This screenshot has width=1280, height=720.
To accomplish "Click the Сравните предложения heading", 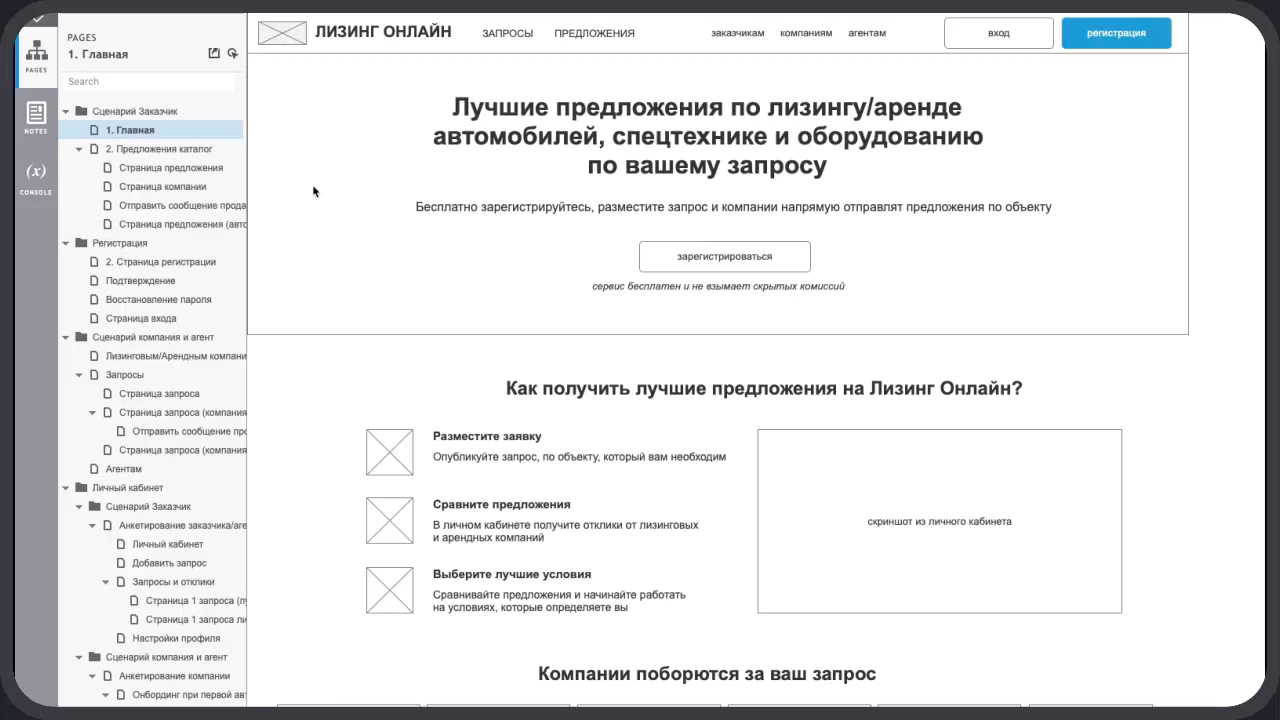I will [502, 505].
